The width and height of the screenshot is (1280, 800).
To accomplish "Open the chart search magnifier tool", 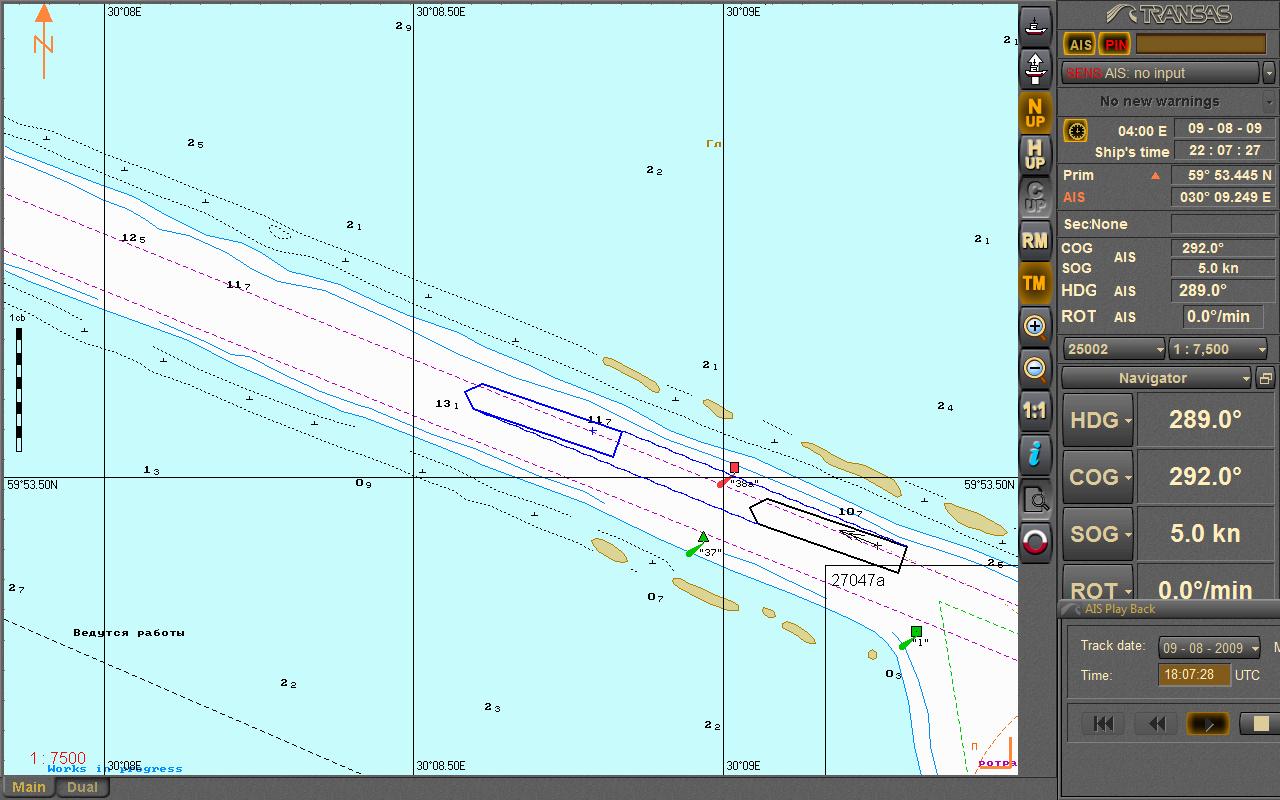I will (1035, 500).
